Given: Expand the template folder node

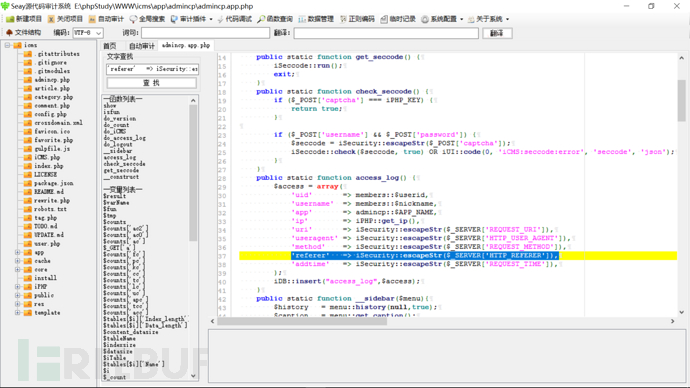Looking at the screenshot, I should click(x=18, y=312).
